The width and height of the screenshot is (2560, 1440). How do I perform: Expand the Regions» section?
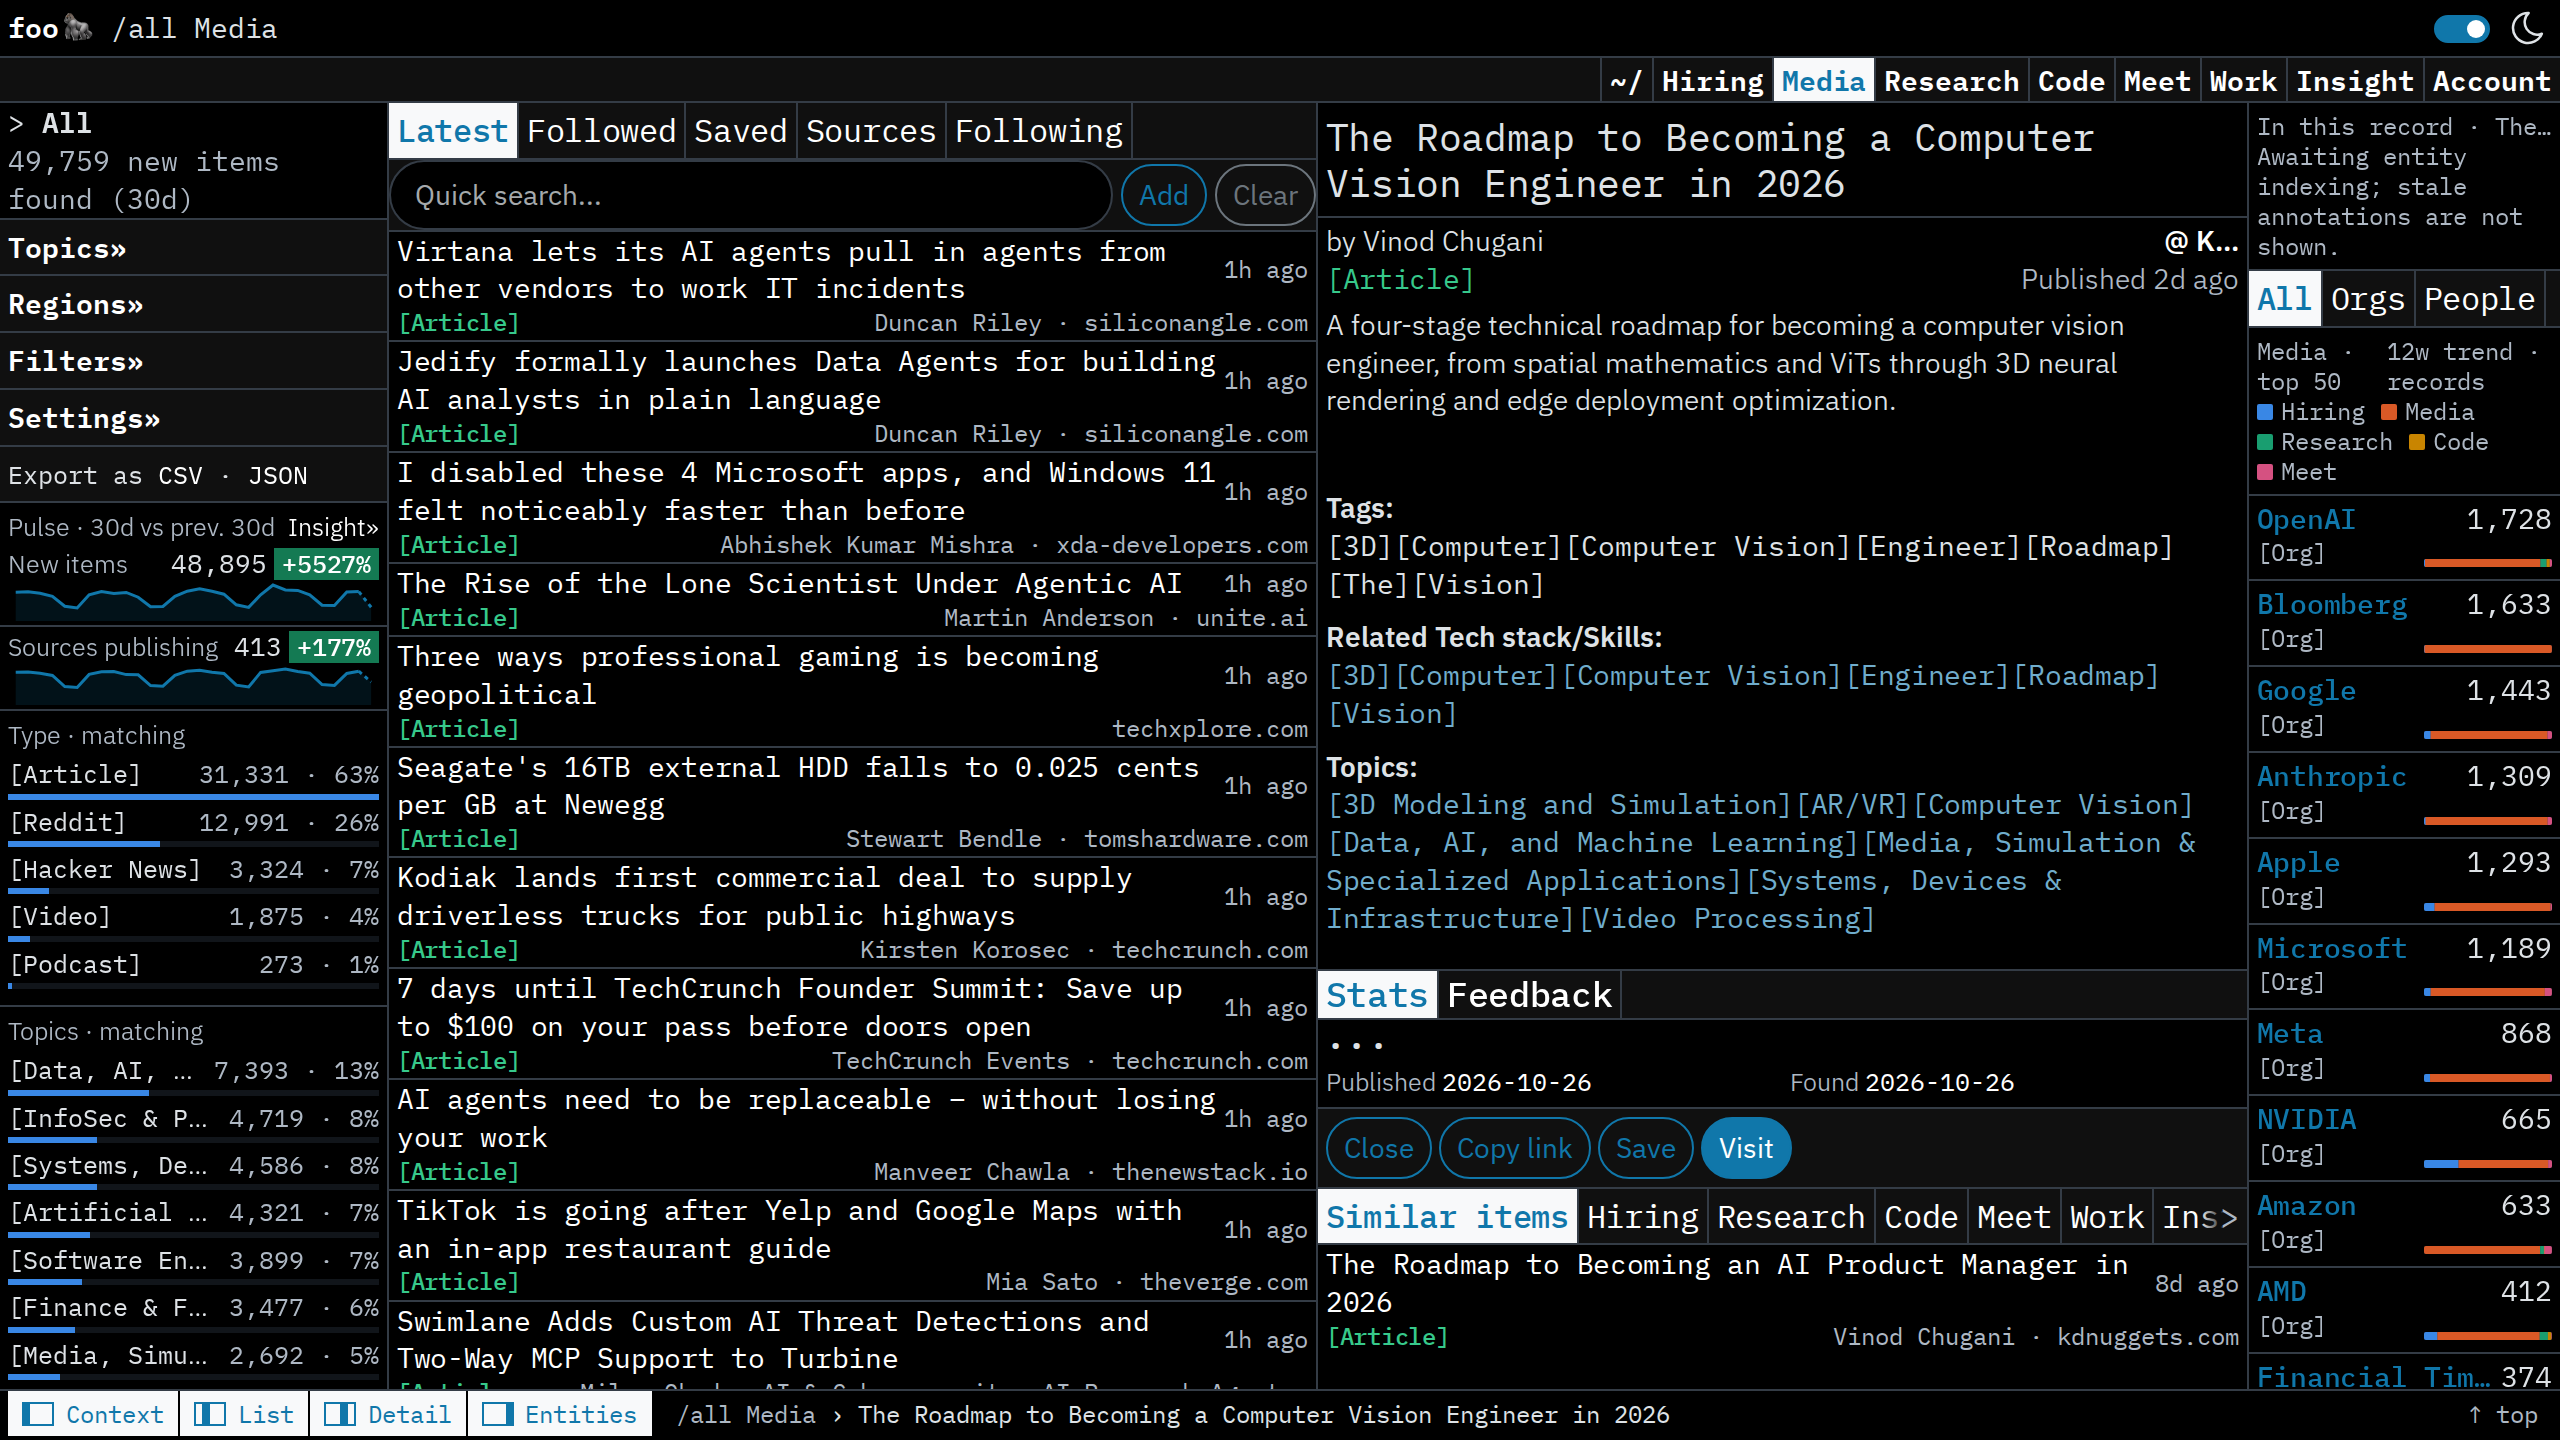pos(76,304)
